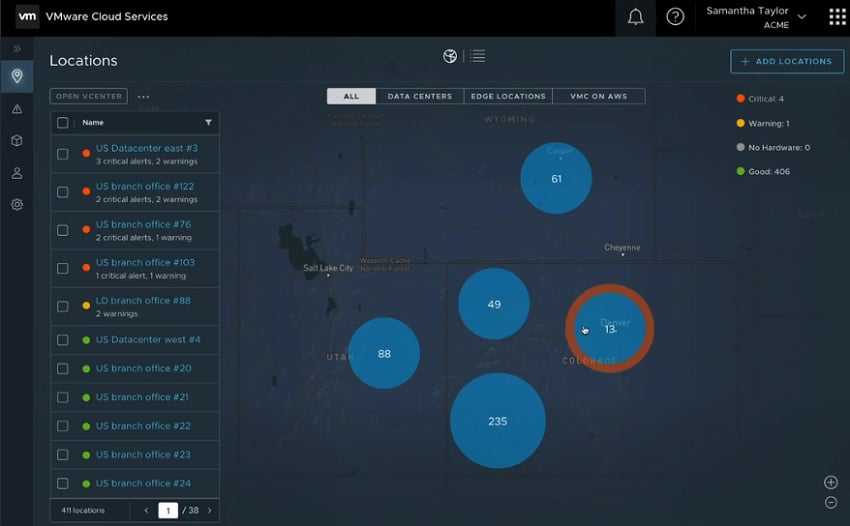Open the notifications bell

(x=635, y=17)
